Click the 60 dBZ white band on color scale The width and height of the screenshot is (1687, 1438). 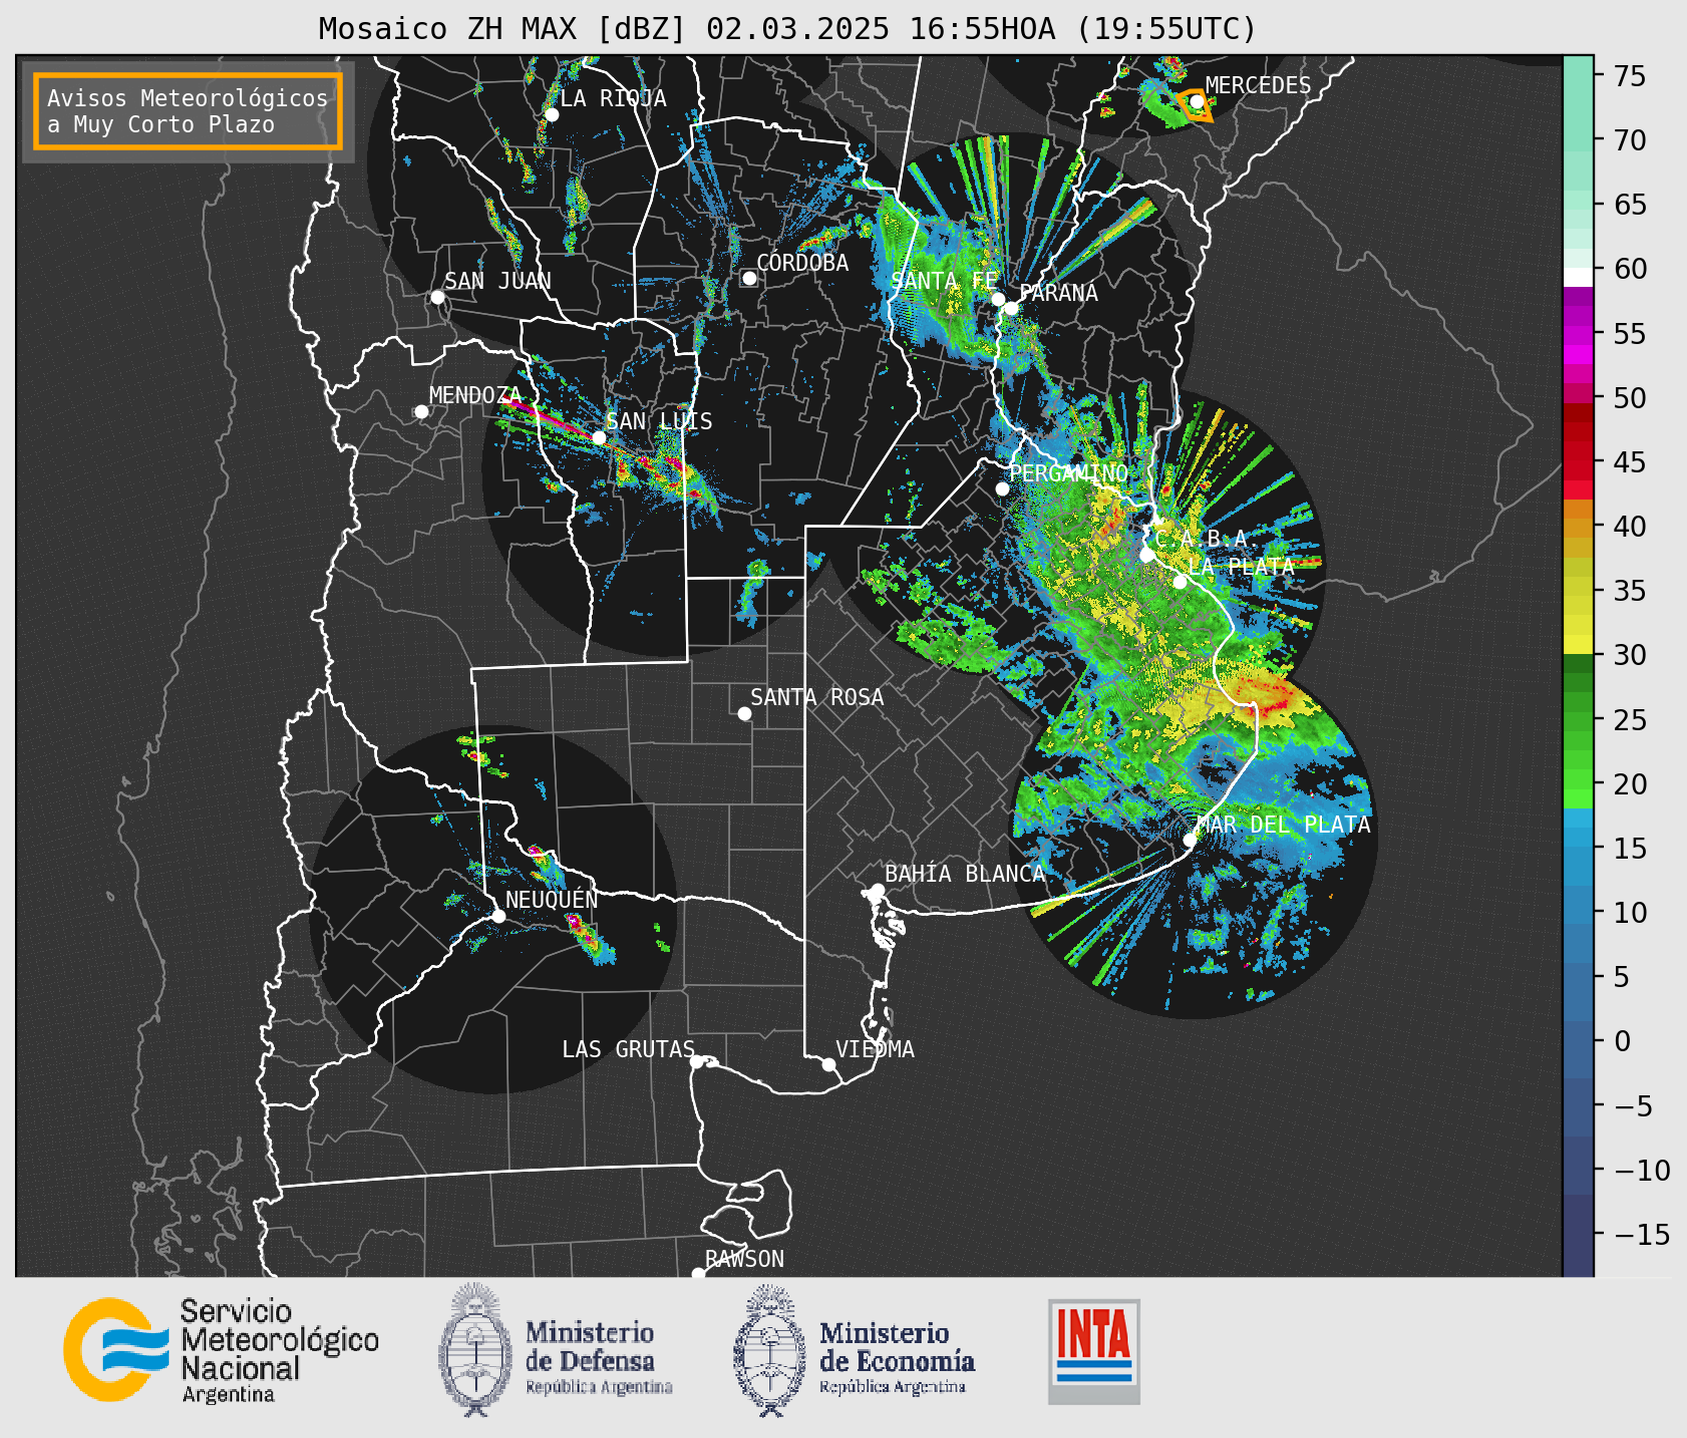1578,276
